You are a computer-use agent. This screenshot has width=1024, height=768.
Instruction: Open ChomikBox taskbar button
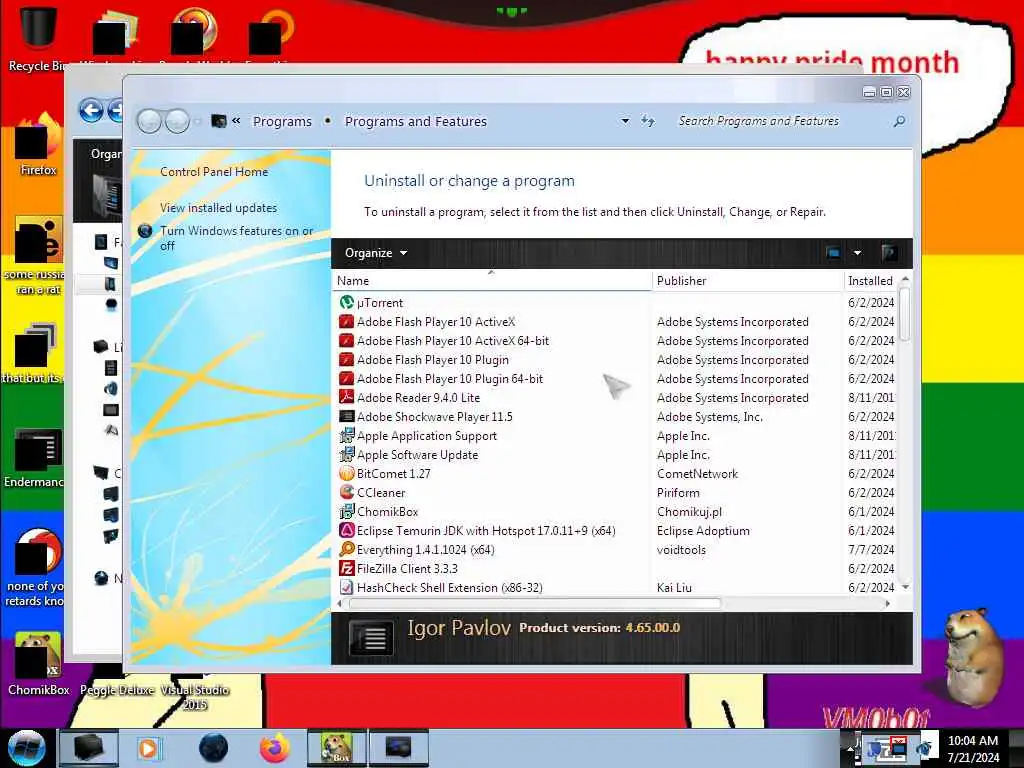point(336,748)
